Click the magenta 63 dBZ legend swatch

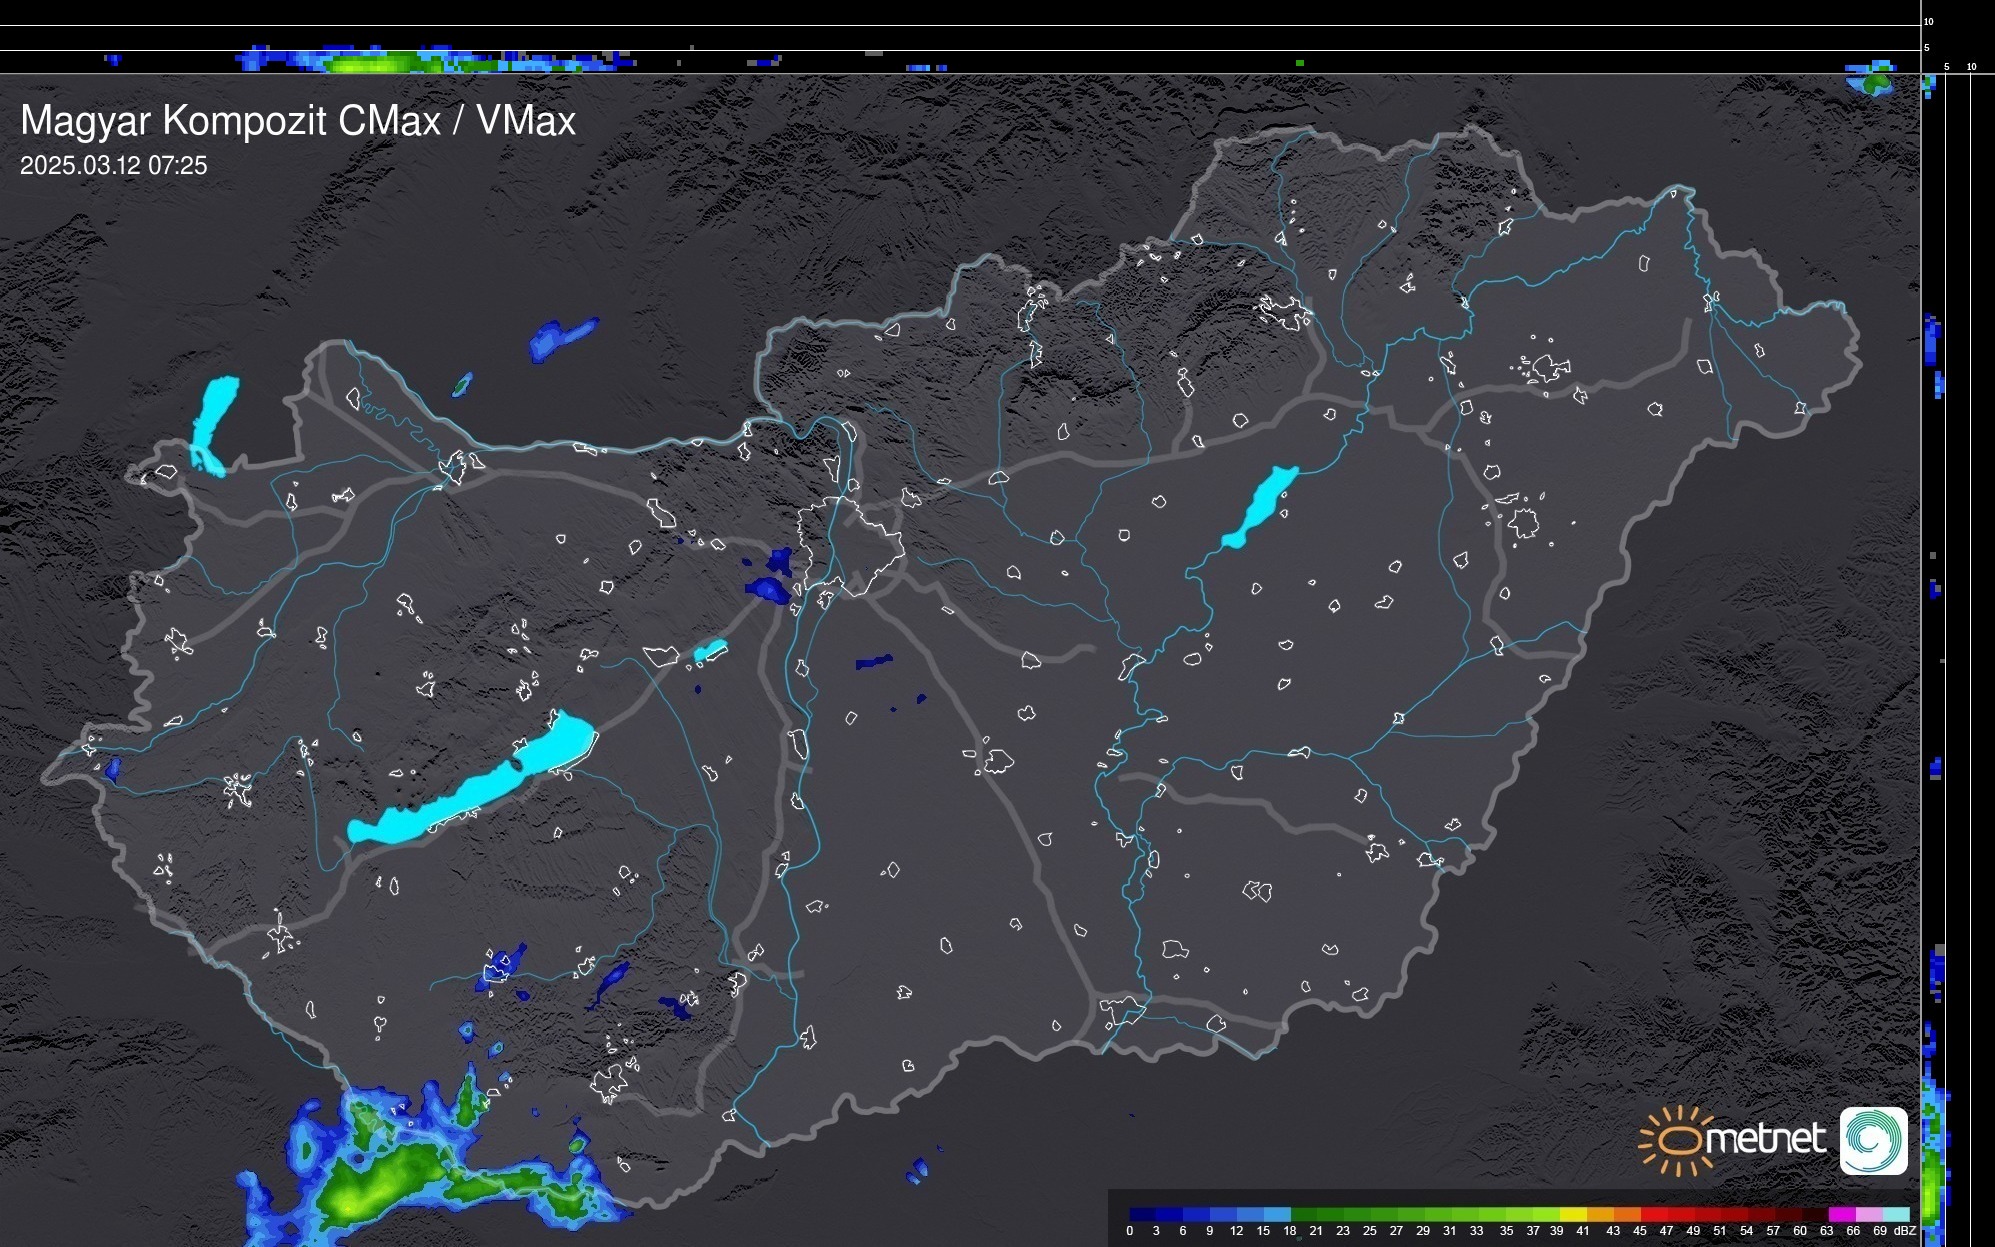1841,1214
